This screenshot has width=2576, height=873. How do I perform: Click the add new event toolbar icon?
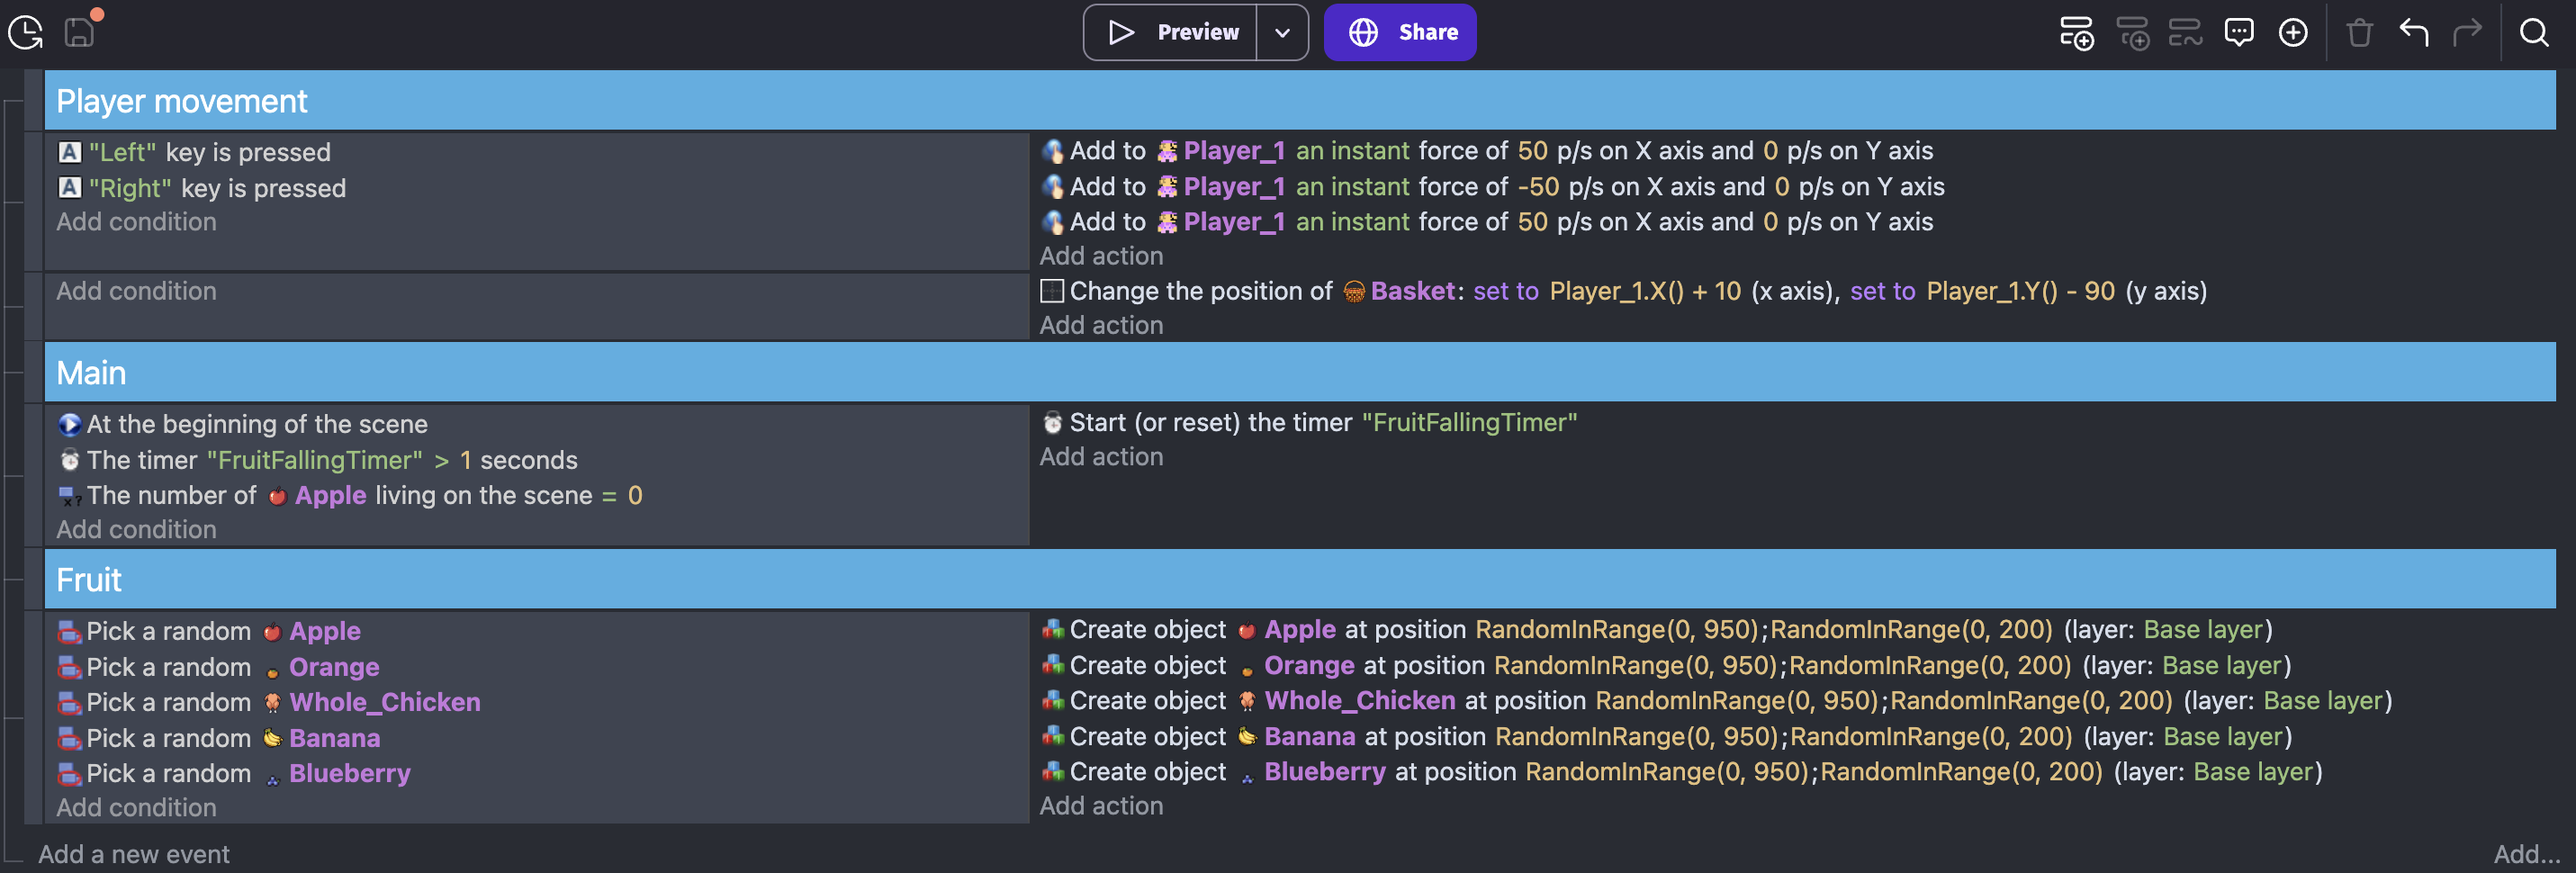pyautogui.click(x=2076, y=32)
